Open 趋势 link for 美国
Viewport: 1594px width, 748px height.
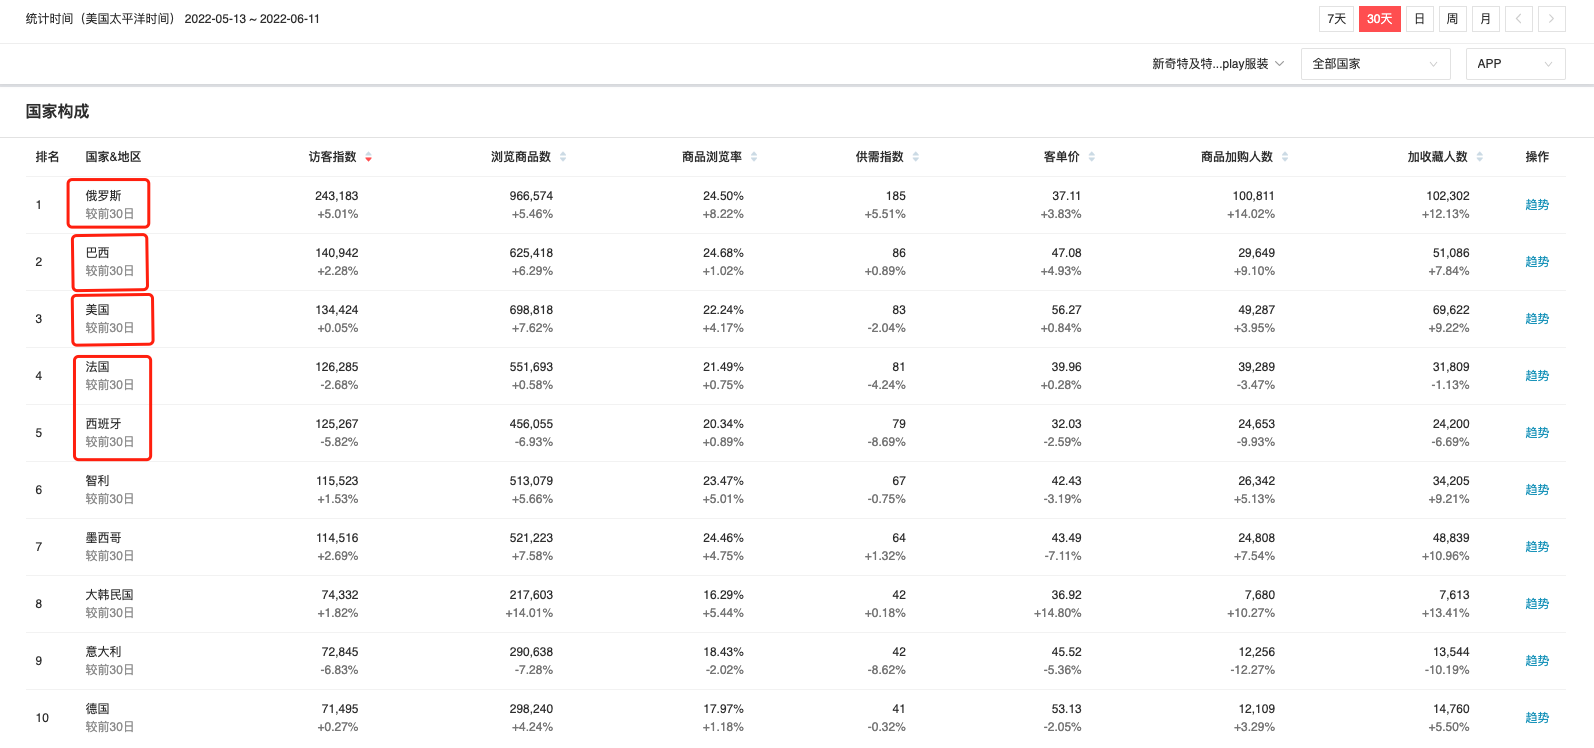(1537, 319)
